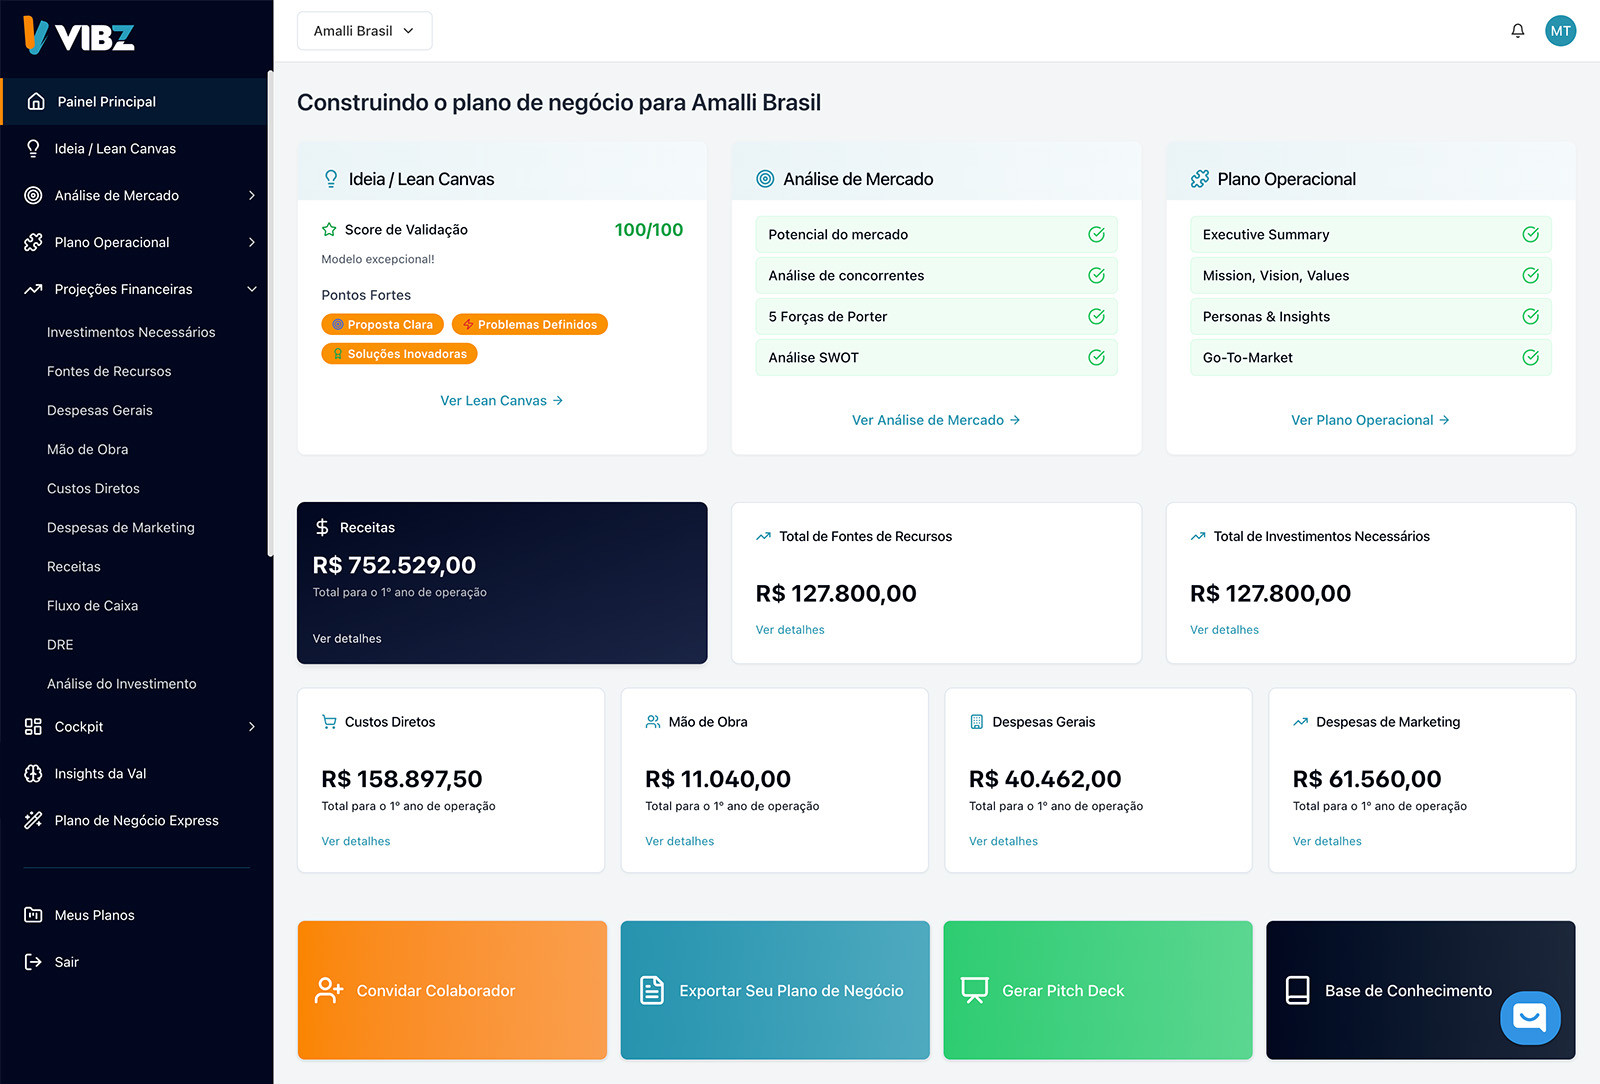Click the document icon on Exportar Seu Plano
Viewport: 1600px width, 1084px height.
[652, 990]
